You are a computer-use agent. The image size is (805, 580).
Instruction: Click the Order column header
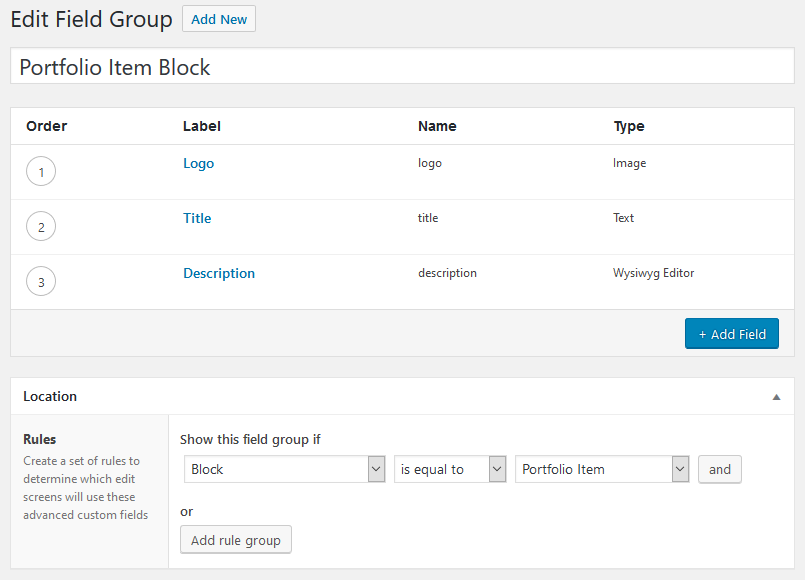coord(46,126)
